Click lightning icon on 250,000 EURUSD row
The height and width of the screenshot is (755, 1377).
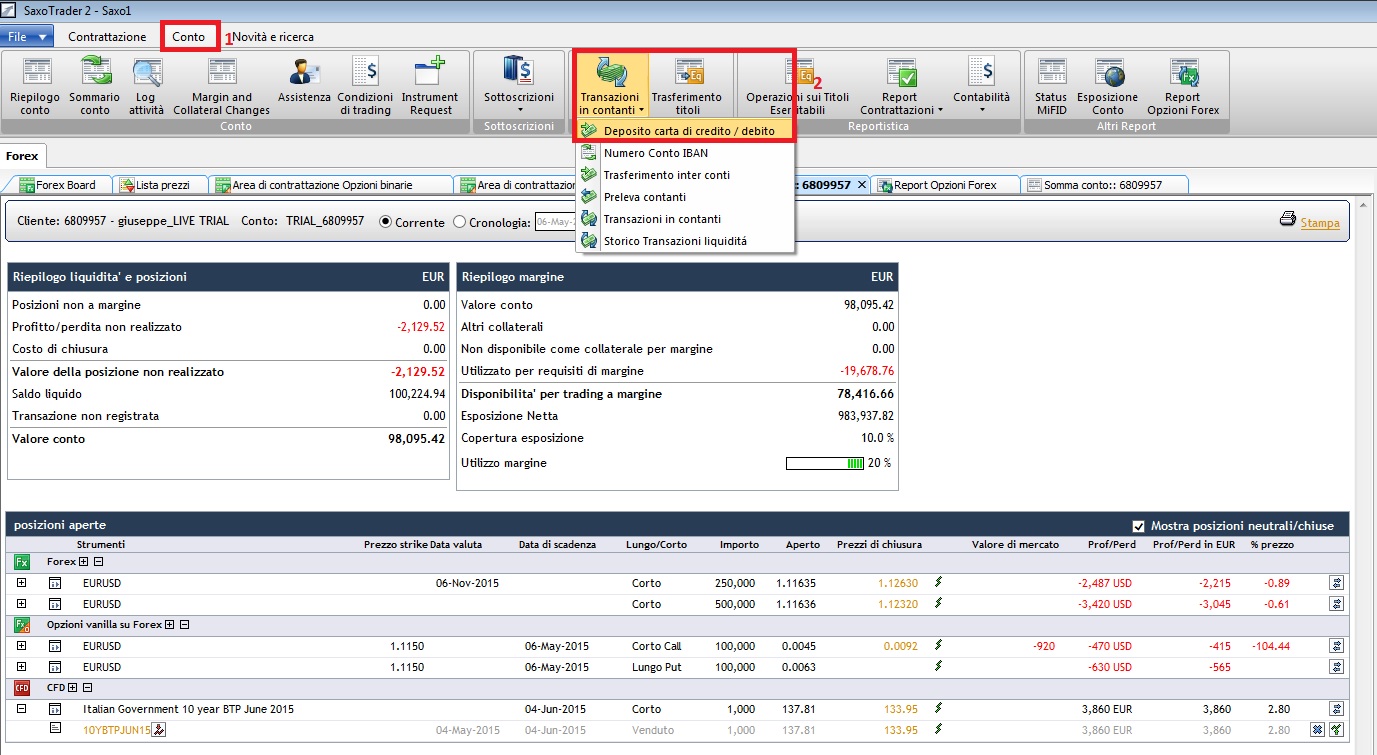click(938, 582)
